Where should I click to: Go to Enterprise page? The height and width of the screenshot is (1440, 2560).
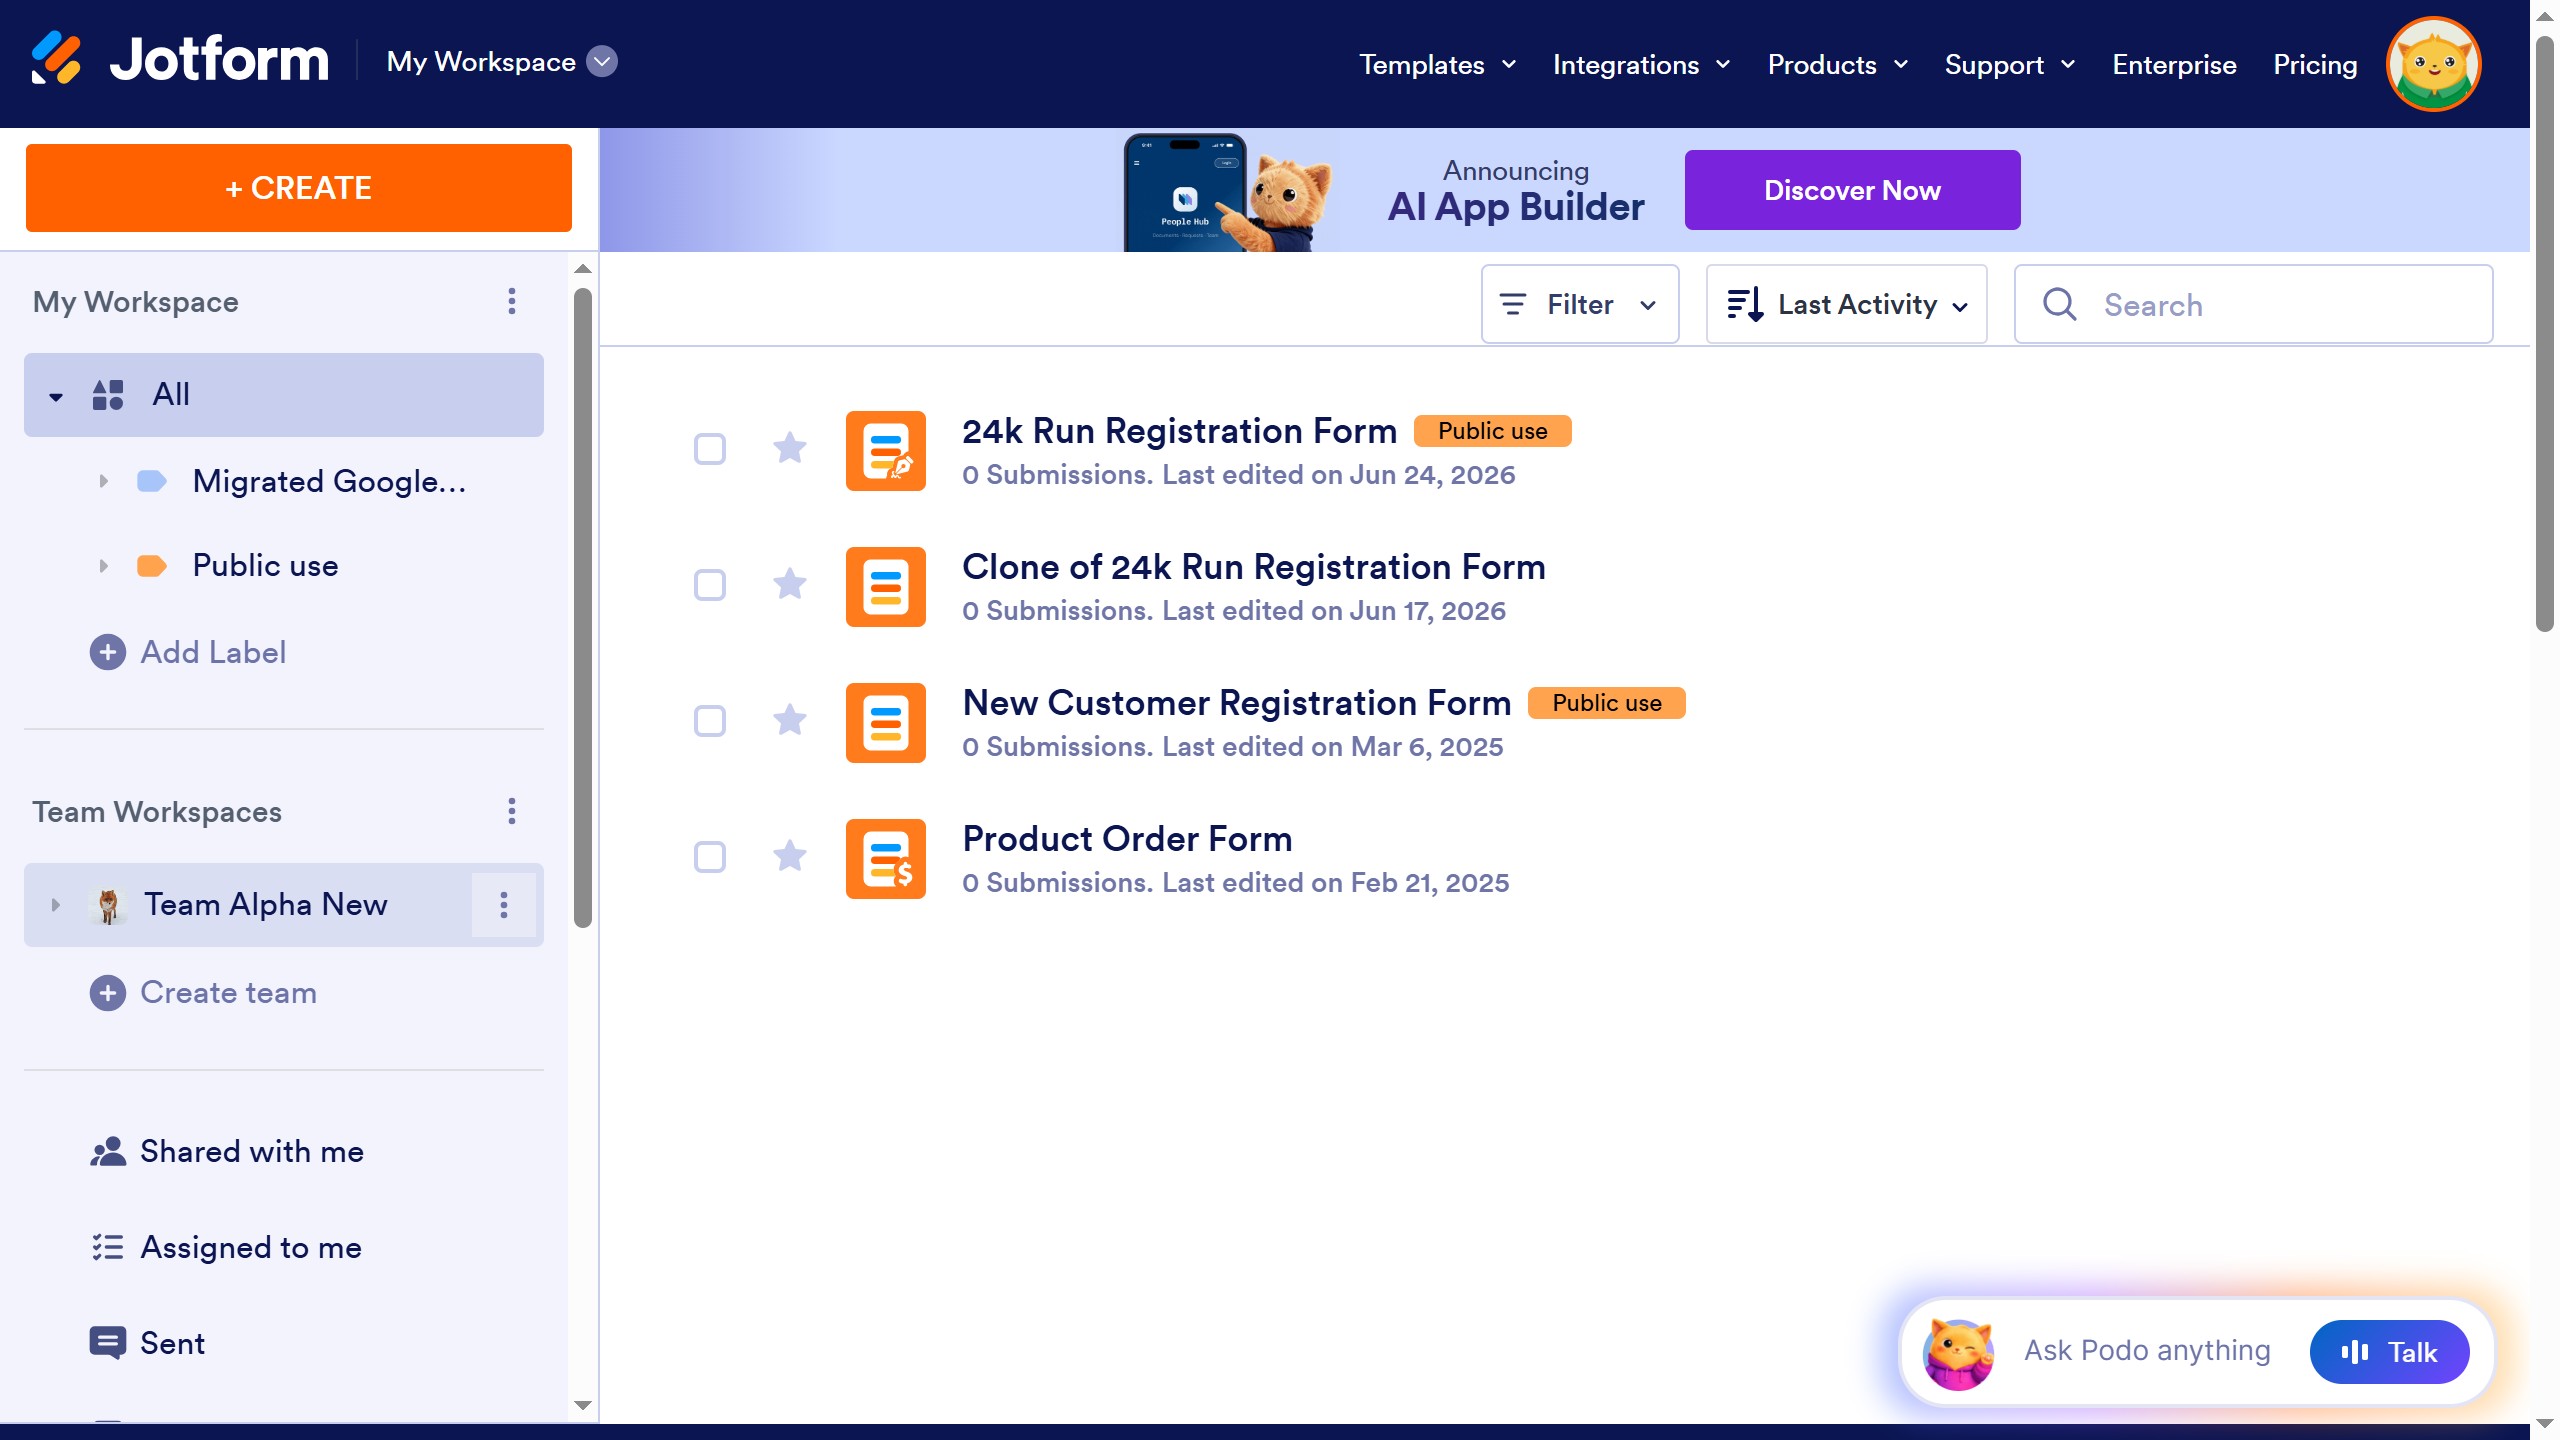point(2174,65)
